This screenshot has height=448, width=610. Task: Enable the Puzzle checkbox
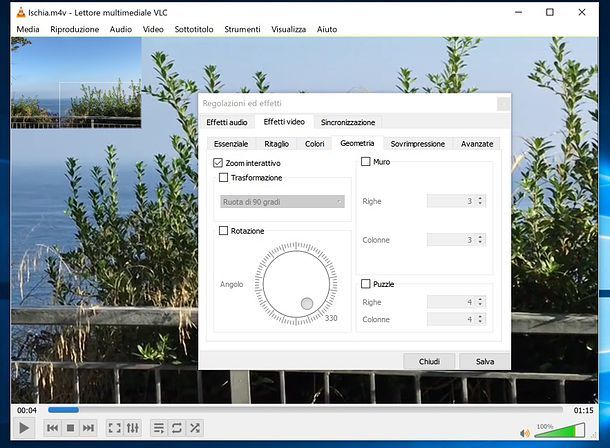coord(366,284)
